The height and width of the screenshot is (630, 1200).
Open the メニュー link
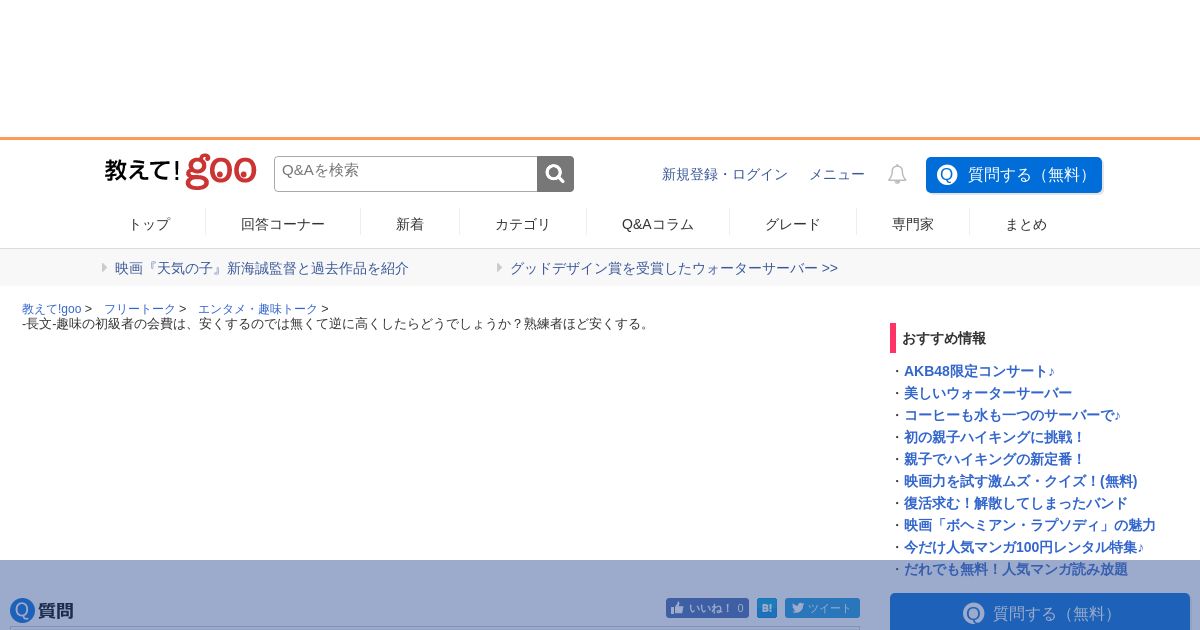(837, 174)
